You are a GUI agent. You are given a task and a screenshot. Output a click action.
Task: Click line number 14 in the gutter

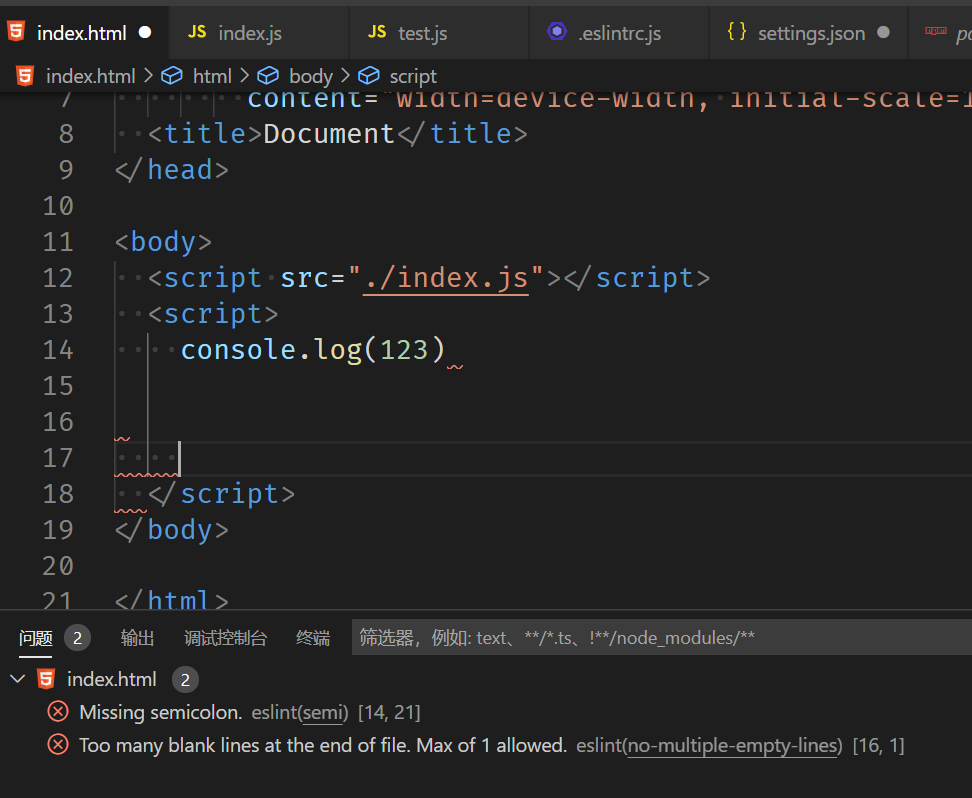click(x=58, y=350)
